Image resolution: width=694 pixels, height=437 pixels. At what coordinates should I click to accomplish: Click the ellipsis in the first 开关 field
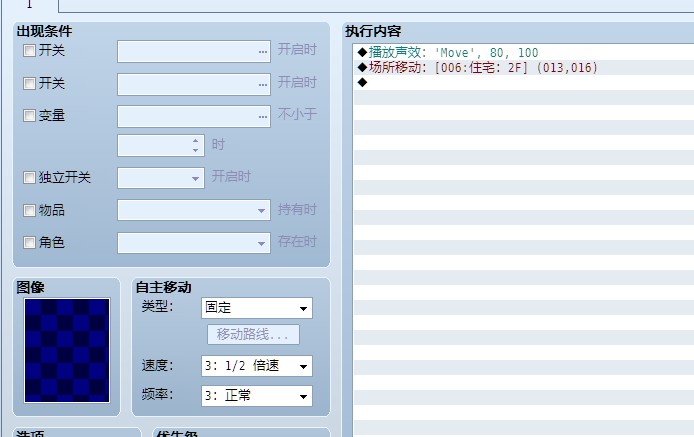[x=262, y=51]
